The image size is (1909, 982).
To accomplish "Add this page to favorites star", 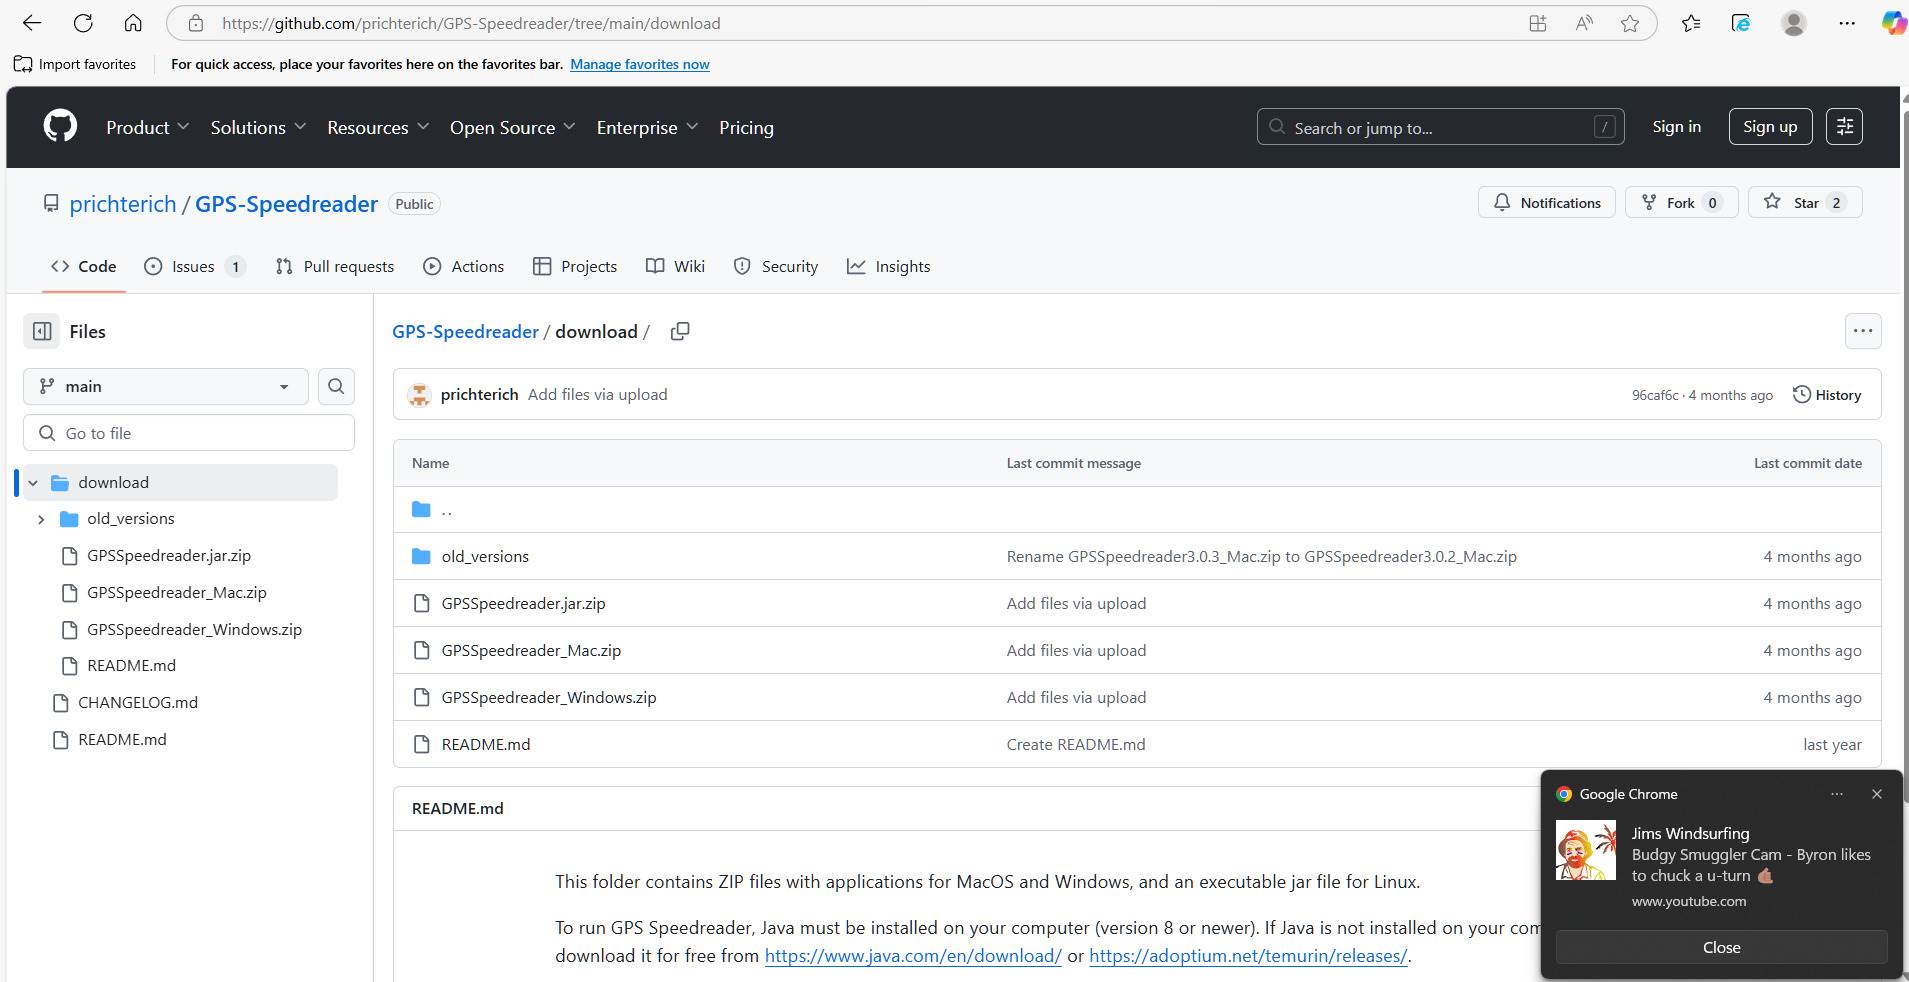I will pos(1630,23).
